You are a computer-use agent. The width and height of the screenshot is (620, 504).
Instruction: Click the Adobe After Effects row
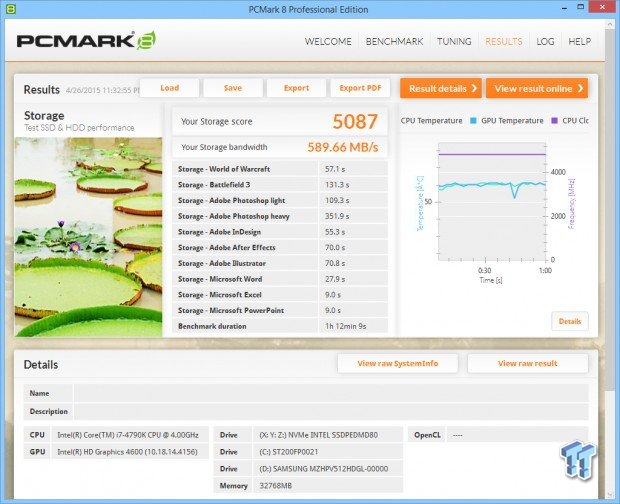pos(280,247)
